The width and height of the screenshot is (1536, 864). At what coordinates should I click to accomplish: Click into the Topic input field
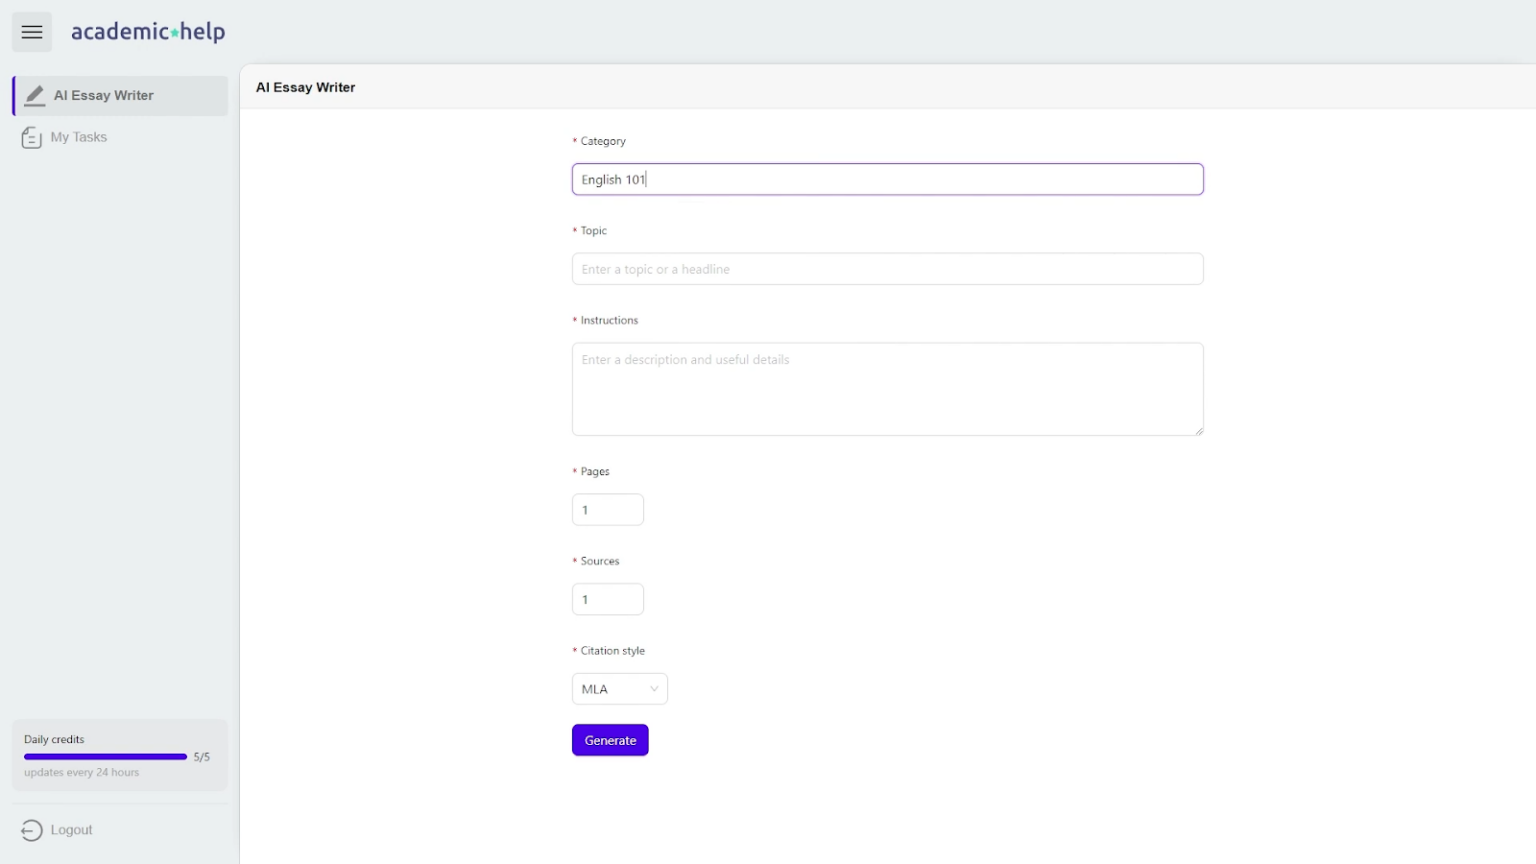(x=887, y=269)
